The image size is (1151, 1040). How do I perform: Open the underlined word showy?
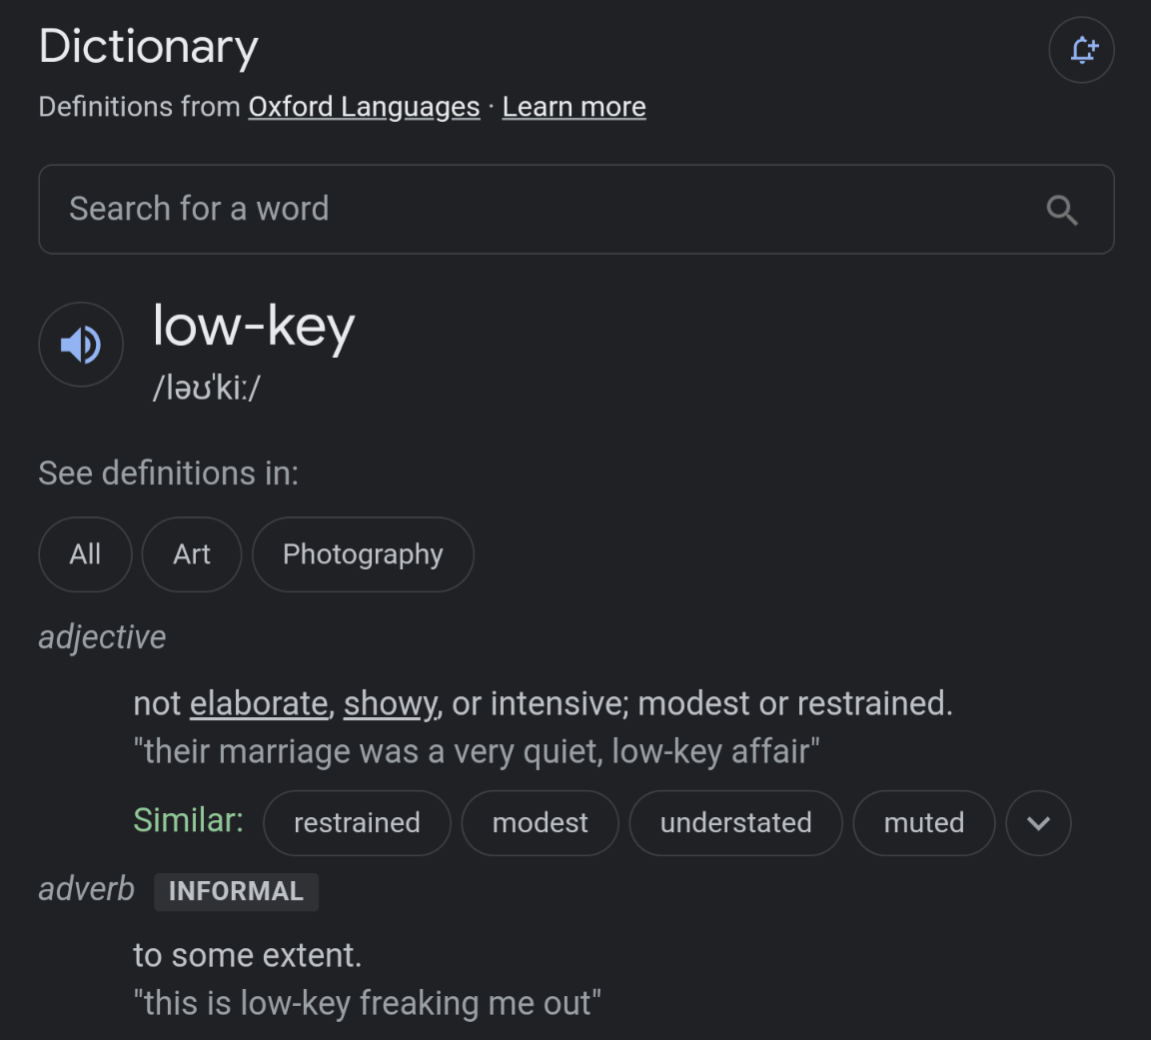pyautogui.click(x=390, y=703)
